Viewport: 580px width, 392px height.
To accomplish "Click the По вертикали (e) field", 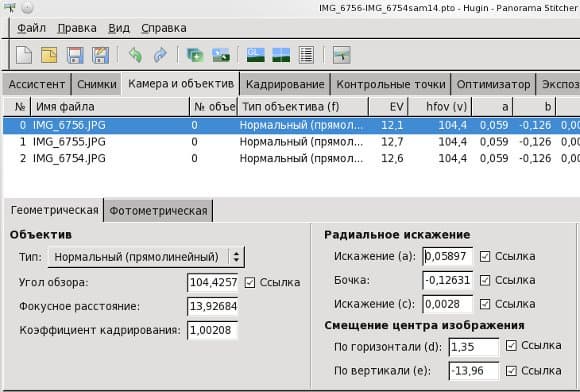I will 474,371.
